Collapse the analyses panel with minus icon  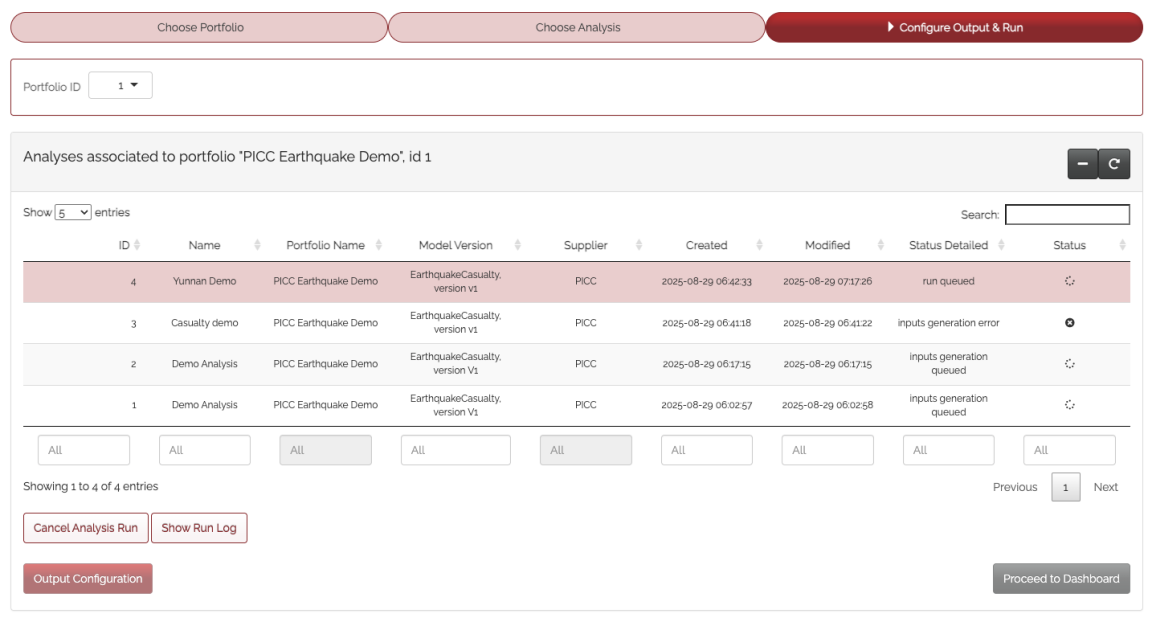coord(1082,164)
